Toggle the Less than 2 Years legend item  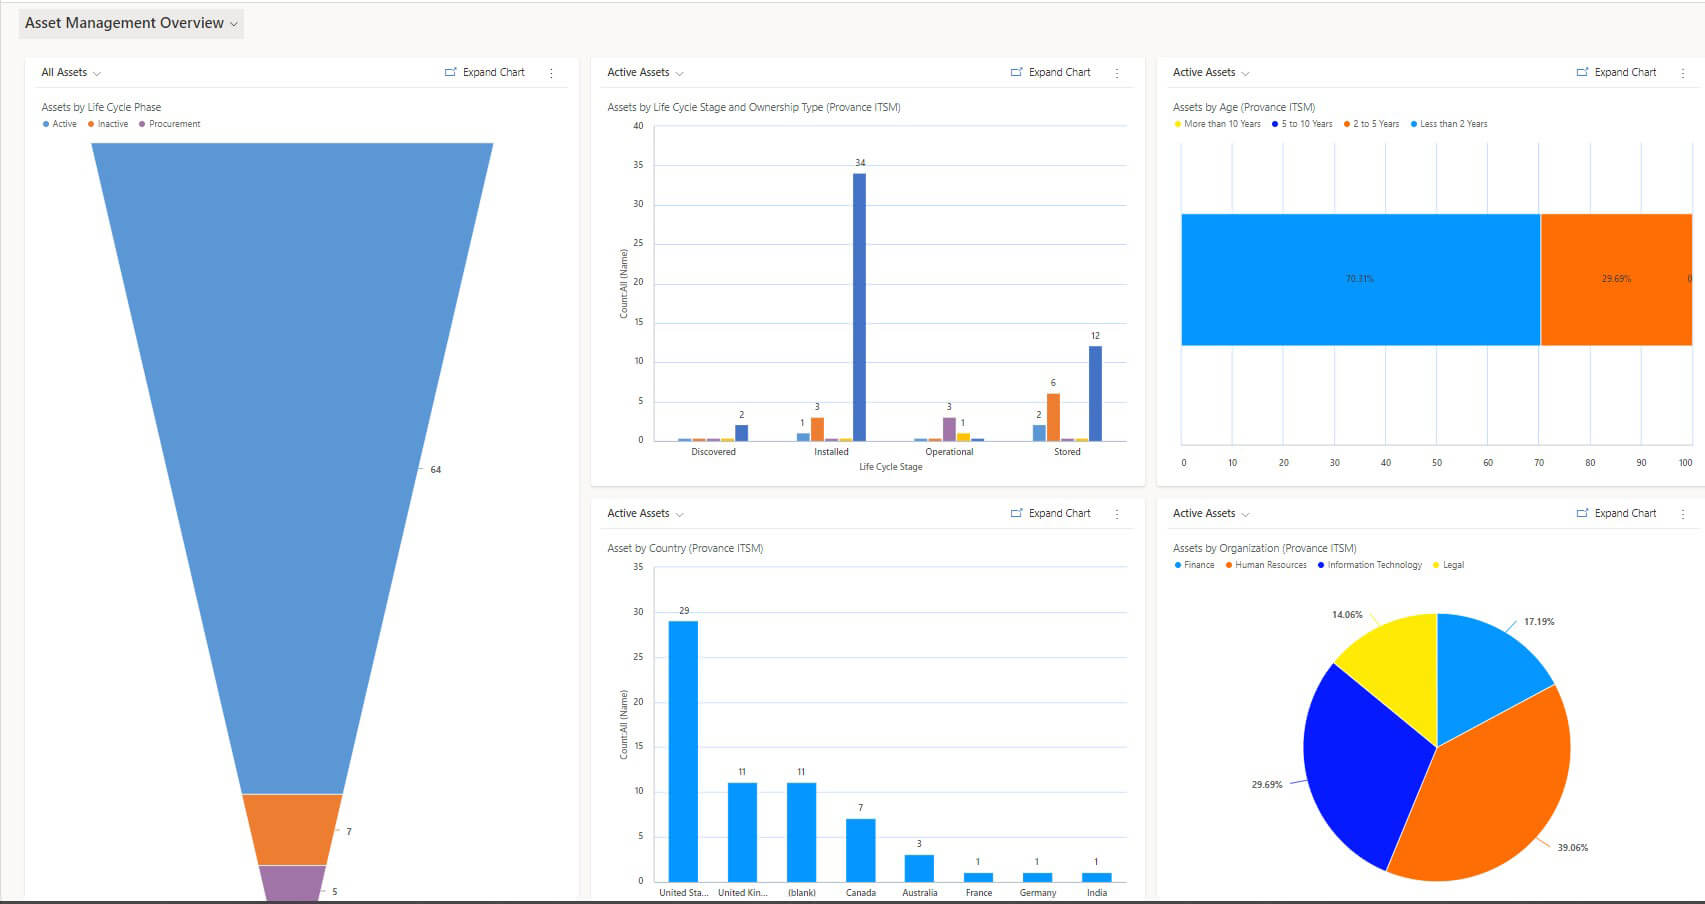(1449, 124)
